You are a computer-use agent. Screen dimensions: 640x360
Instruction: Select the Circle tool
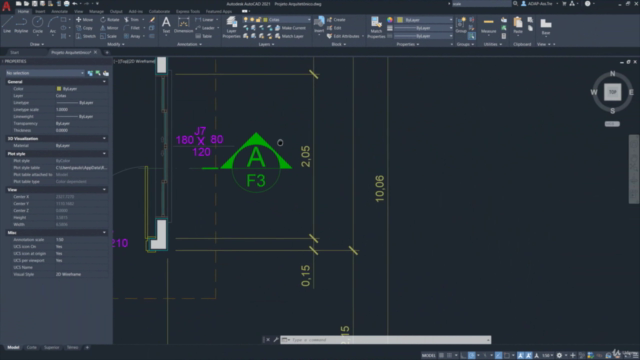pyautogui.click(x=38, y=25)
